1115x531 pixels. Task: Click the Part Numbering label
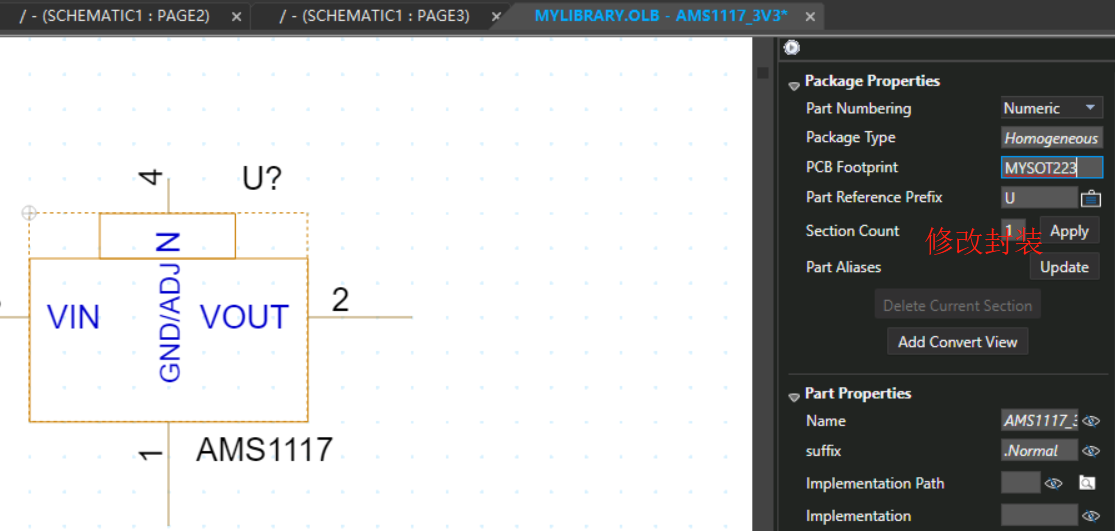[x=858, y=109]
